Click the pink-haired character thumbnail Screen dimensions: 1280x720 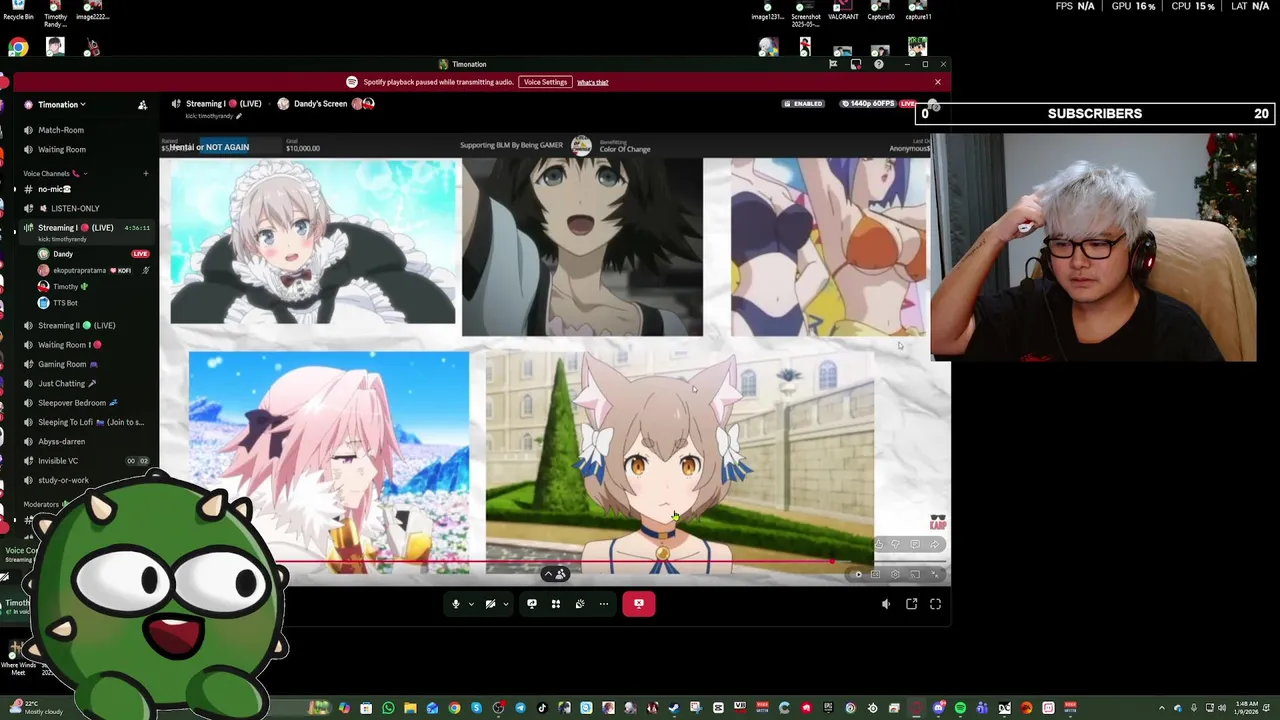tap(329, 462)
